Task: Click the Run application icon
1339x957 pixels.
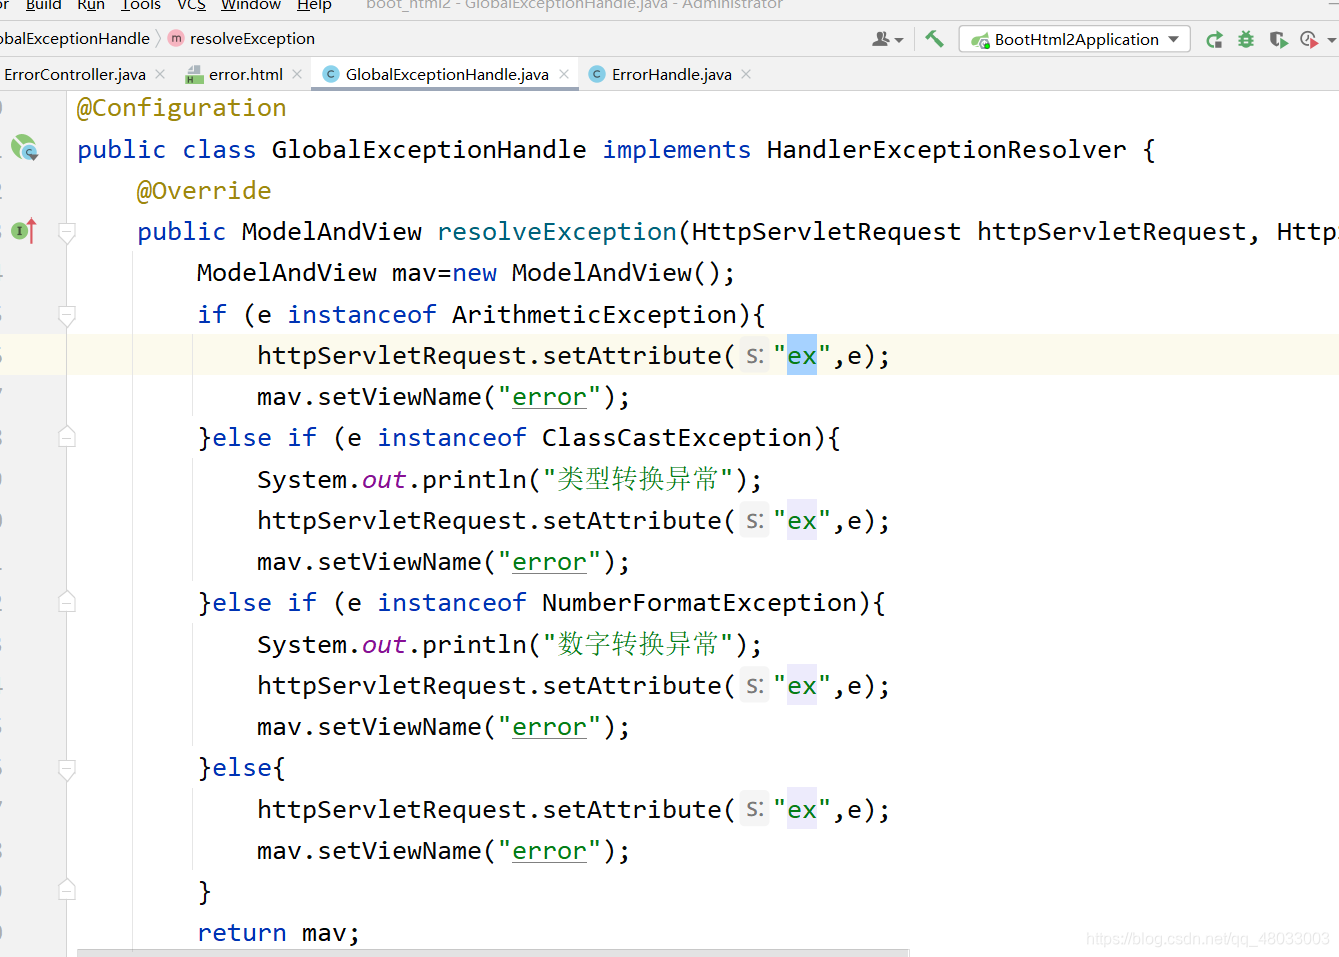Action: (x=1214, y=40)
